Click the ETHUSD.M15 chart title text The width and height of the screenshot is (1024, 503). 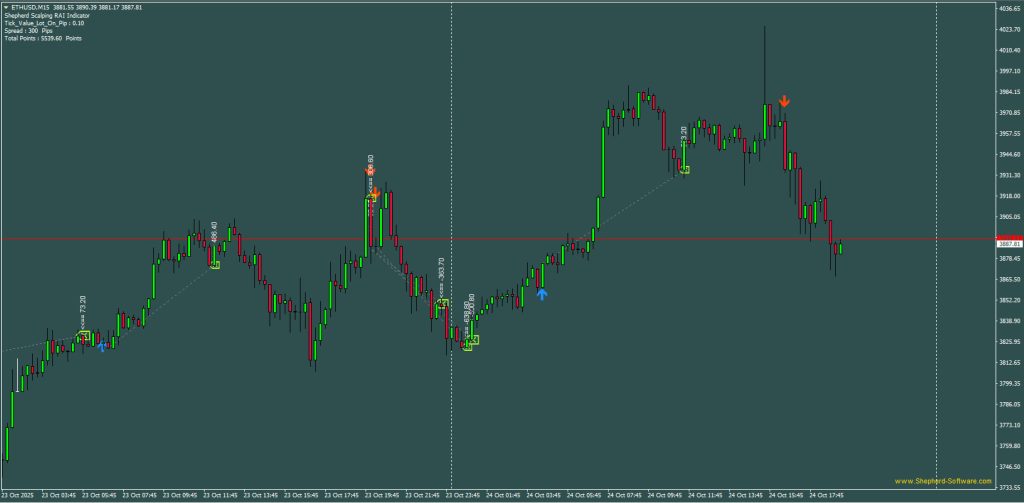31,7
